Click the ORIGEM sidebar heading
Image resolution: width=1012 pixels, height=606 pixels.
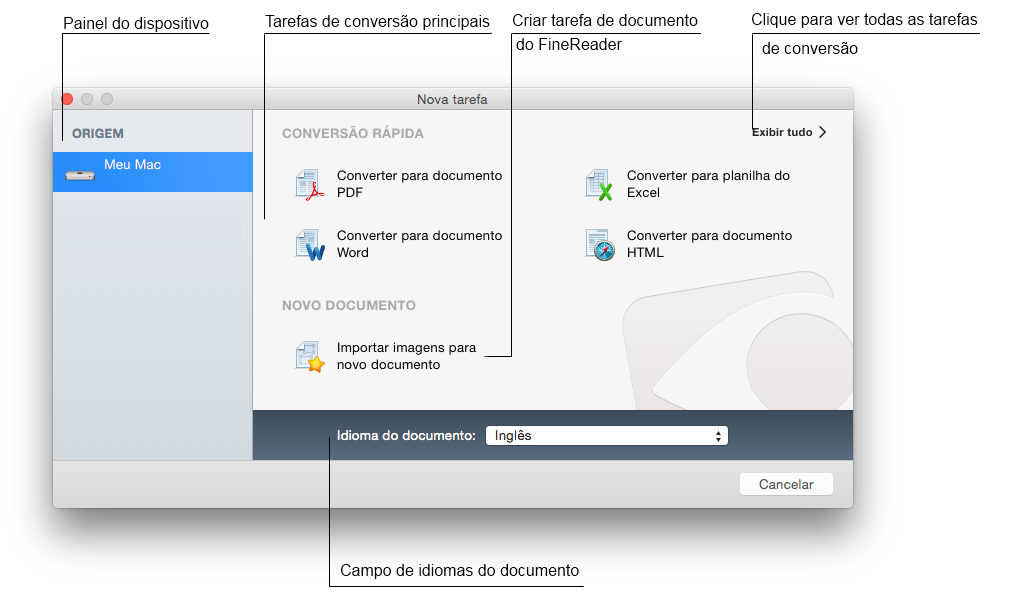pos(97,134)
